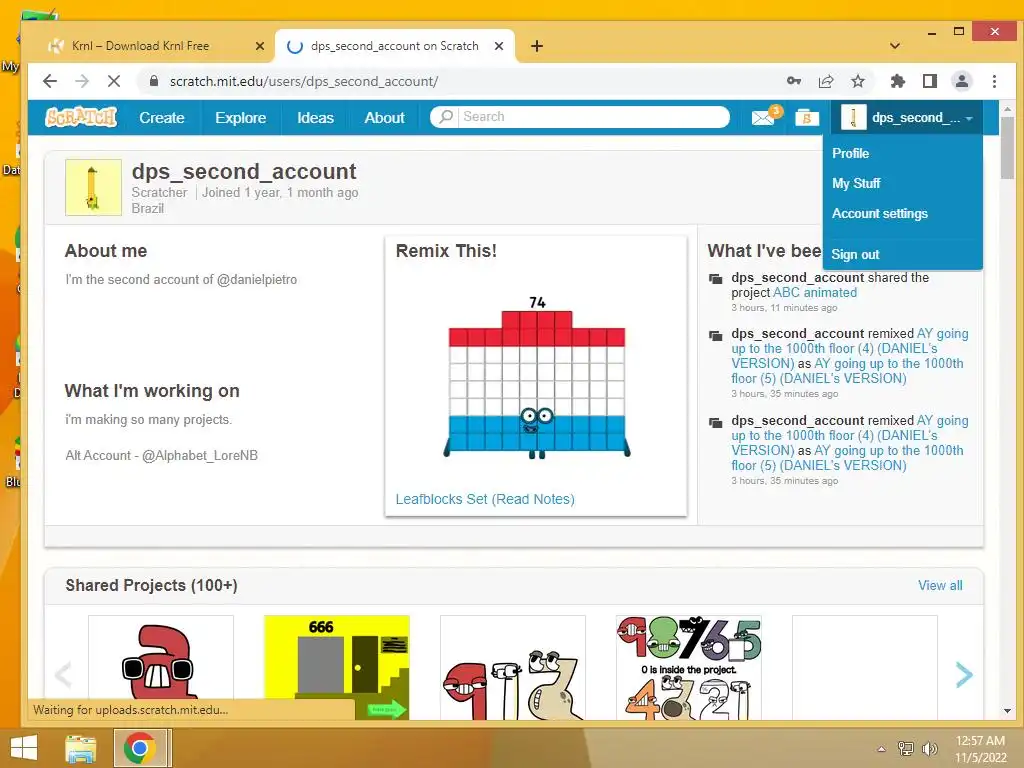The height and width of the screenshot is (768, 1024).
Task: Open a new browser tab with plus button
Action: [537, 46]
